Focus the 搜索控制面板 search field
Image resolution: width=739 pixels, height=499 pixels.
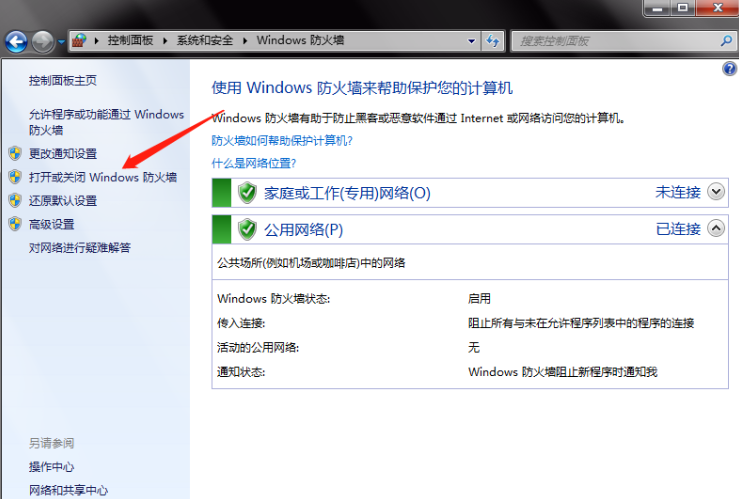[617, 41]
